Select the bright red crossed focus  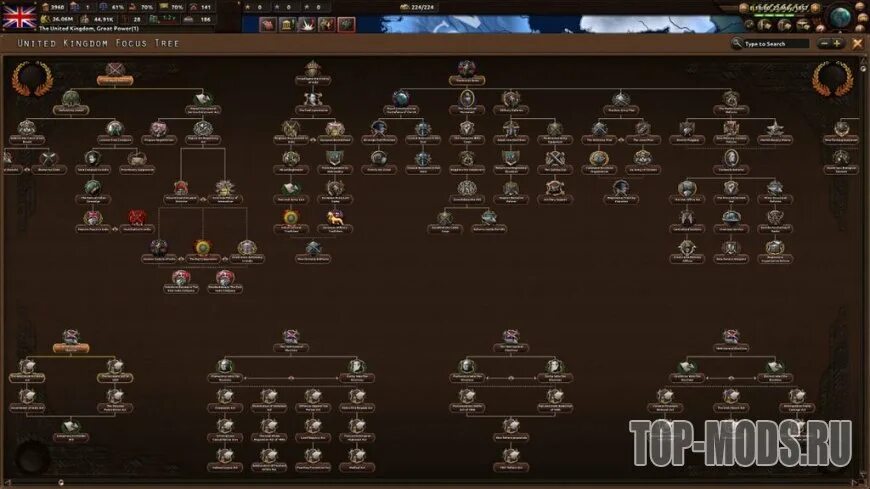[137, 221]
